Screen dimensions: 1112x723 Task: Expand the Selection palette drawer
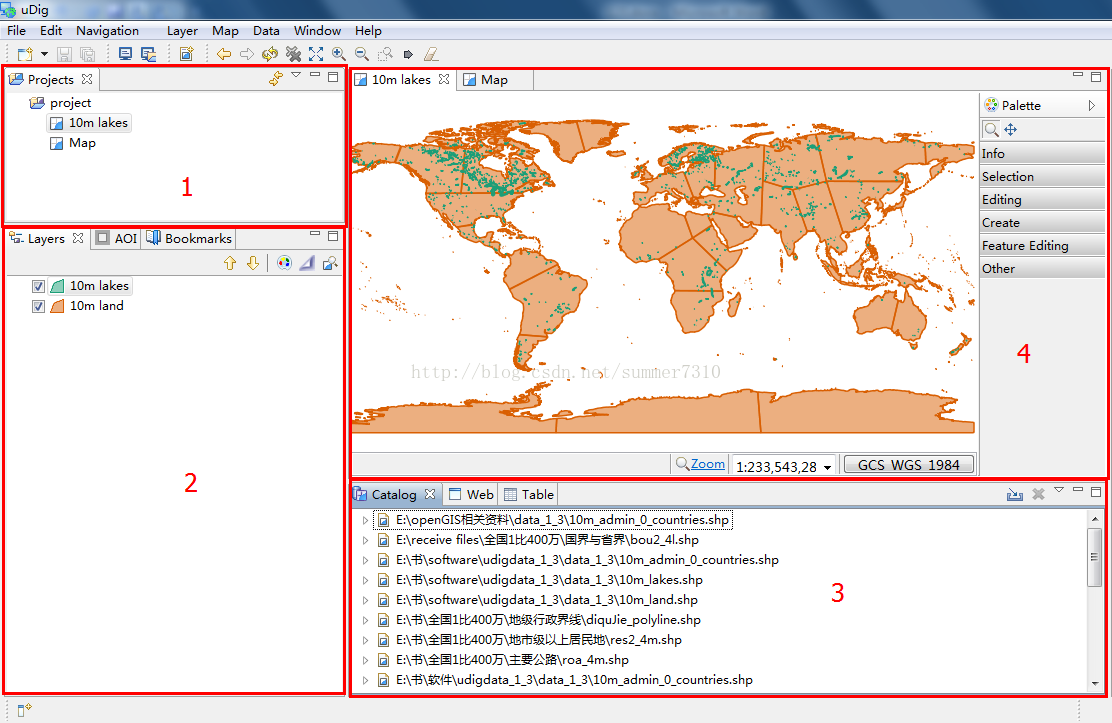1042,176
